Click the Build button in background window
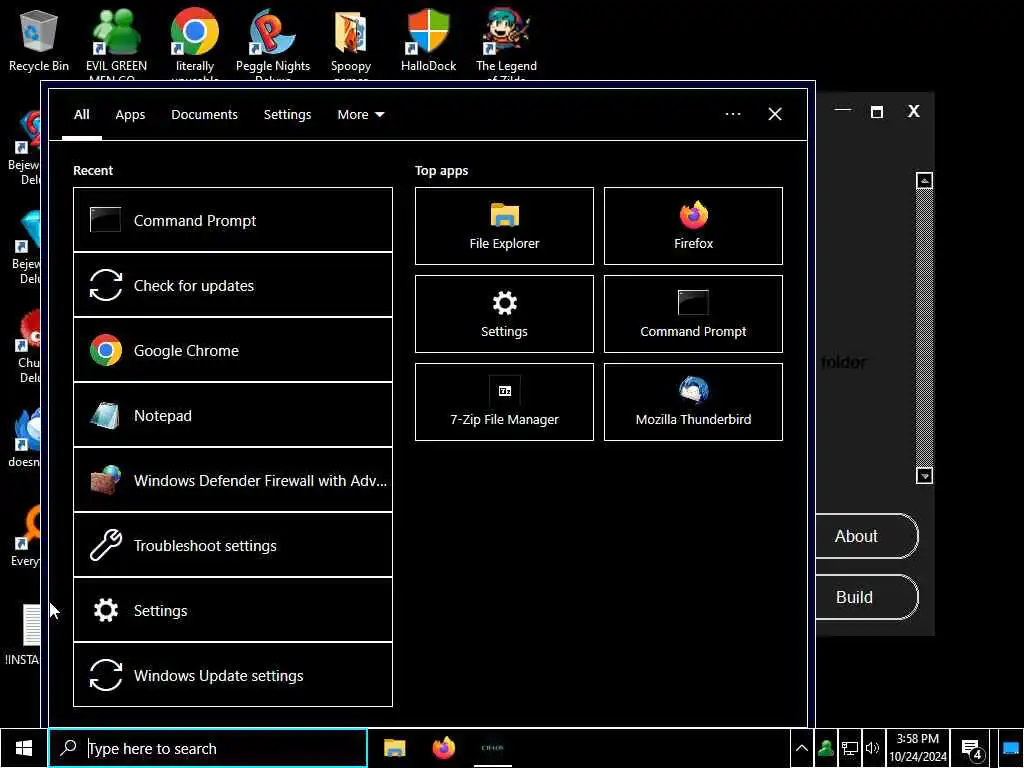 866,597
